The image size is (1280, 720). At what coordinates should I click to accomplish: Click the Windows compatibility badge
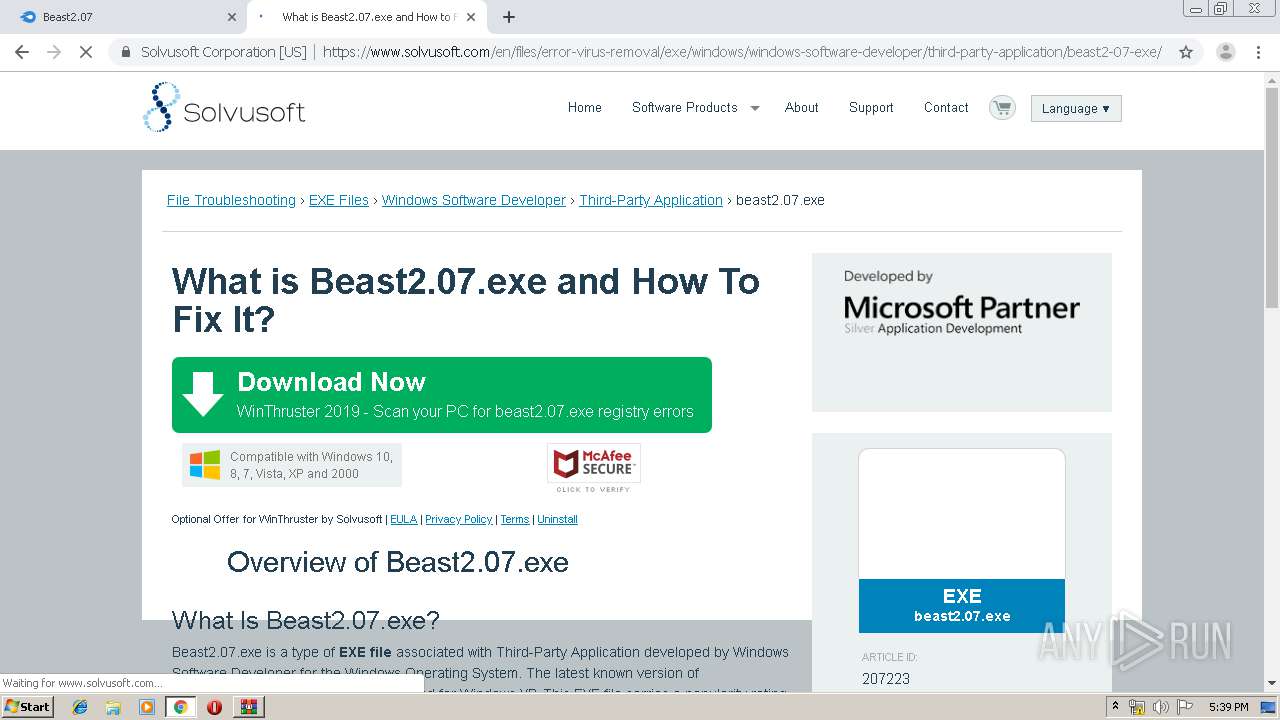tap(292, 465)
